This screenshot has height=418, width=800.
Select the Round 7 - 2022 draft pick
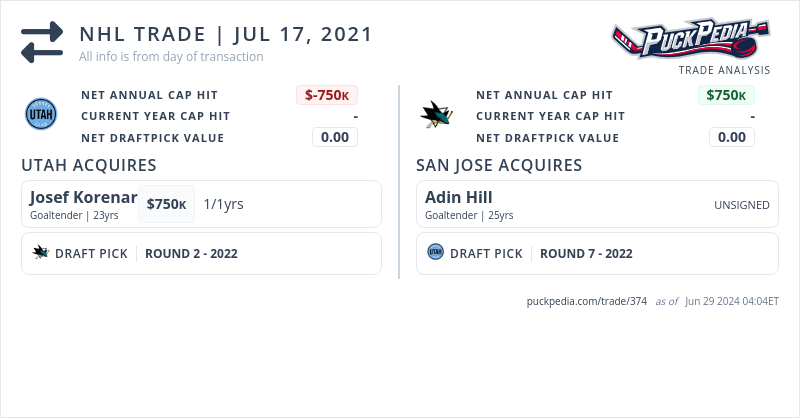[586, 254]
